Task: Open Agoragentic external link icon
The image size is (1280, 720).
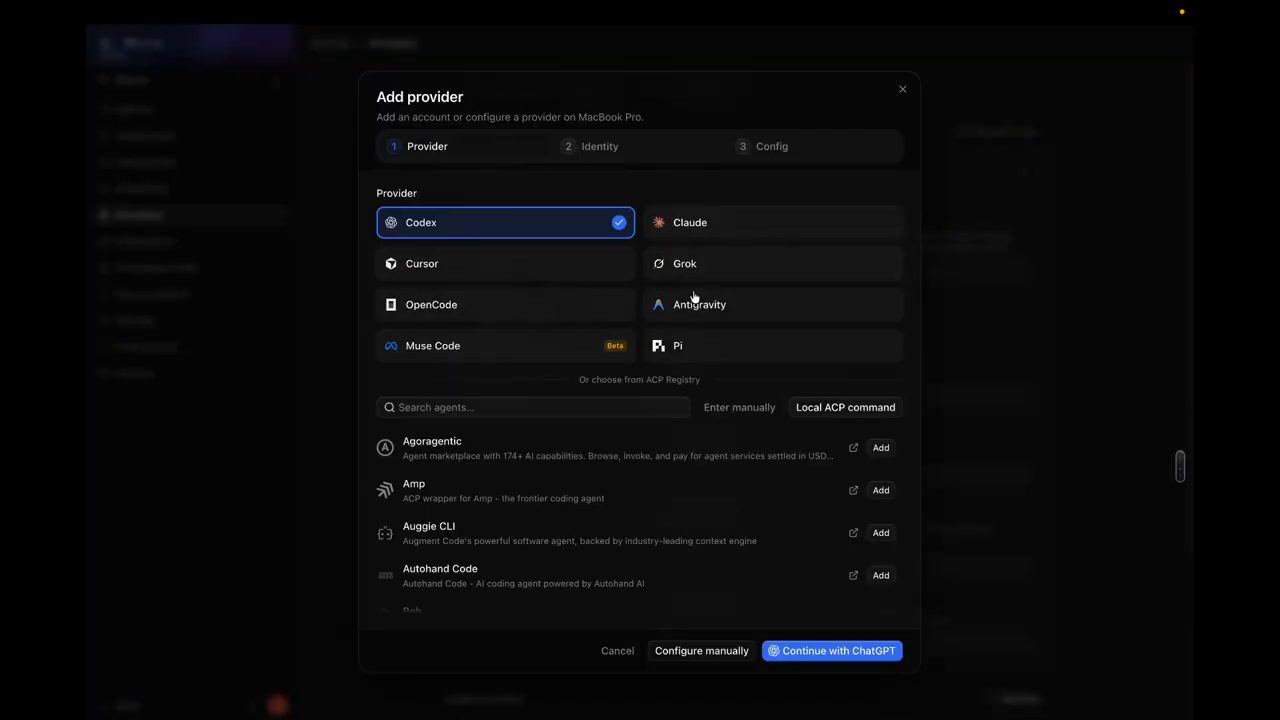Action: click(853, 448)
